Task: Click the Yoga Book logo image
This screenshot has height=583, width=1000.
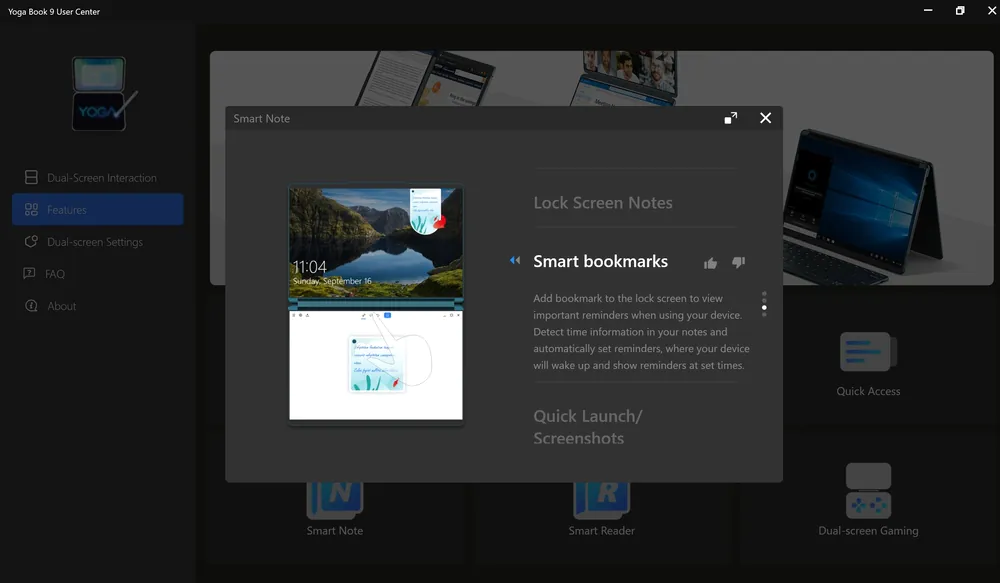Action: click(x=103, y=94)
